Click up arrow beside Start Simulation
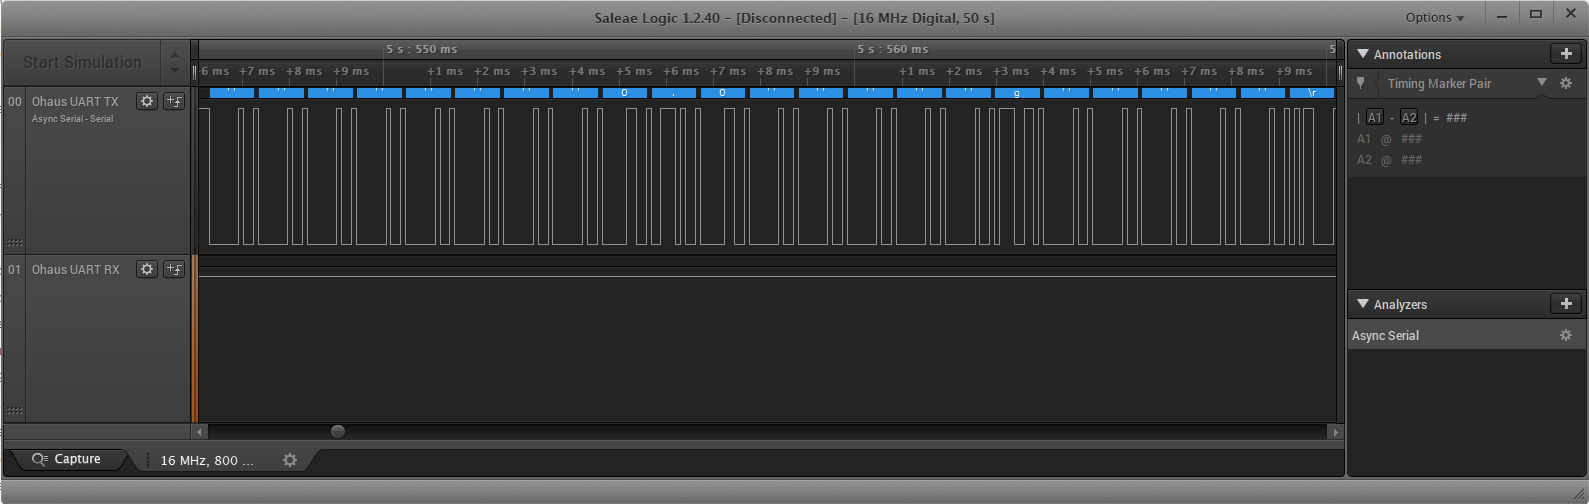Screen dimensions: 1589x504 tap(175, 54)
